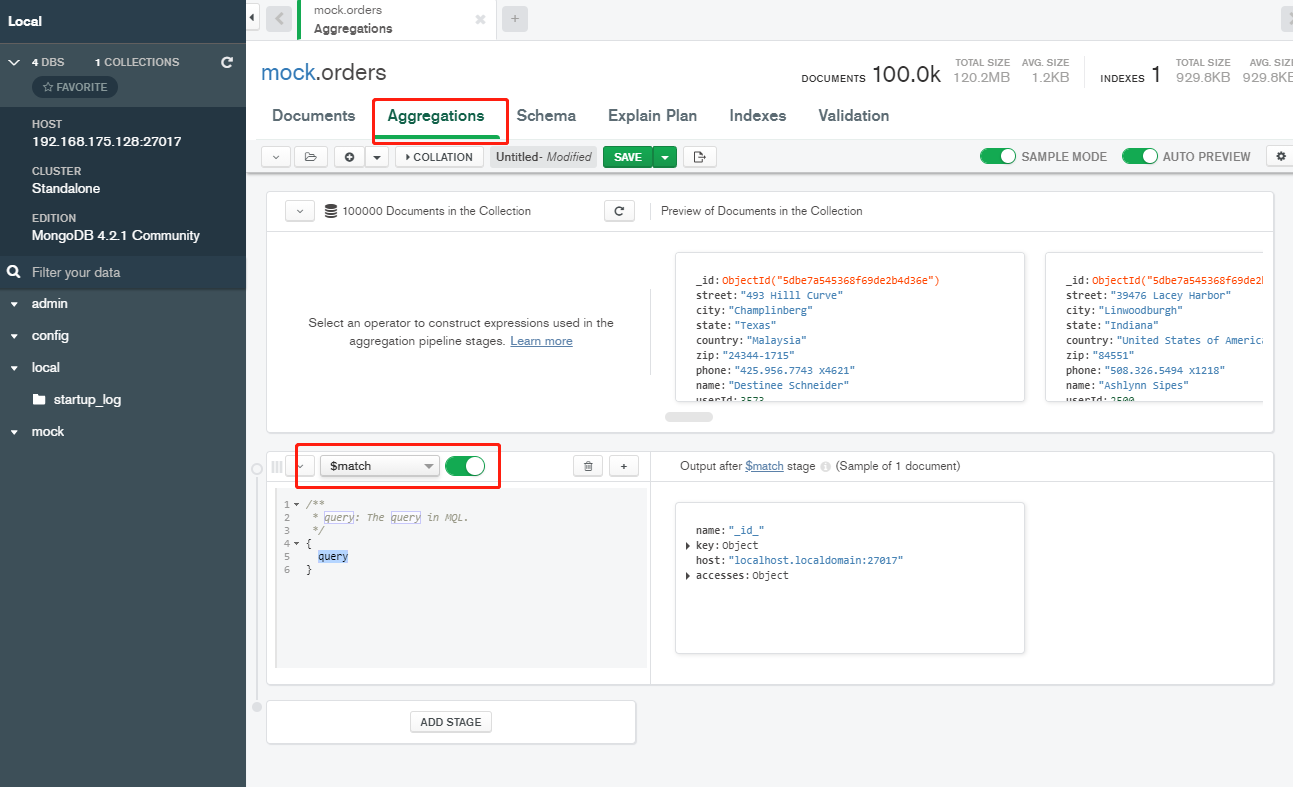Expand the accesses Object field

pos(688,576)
